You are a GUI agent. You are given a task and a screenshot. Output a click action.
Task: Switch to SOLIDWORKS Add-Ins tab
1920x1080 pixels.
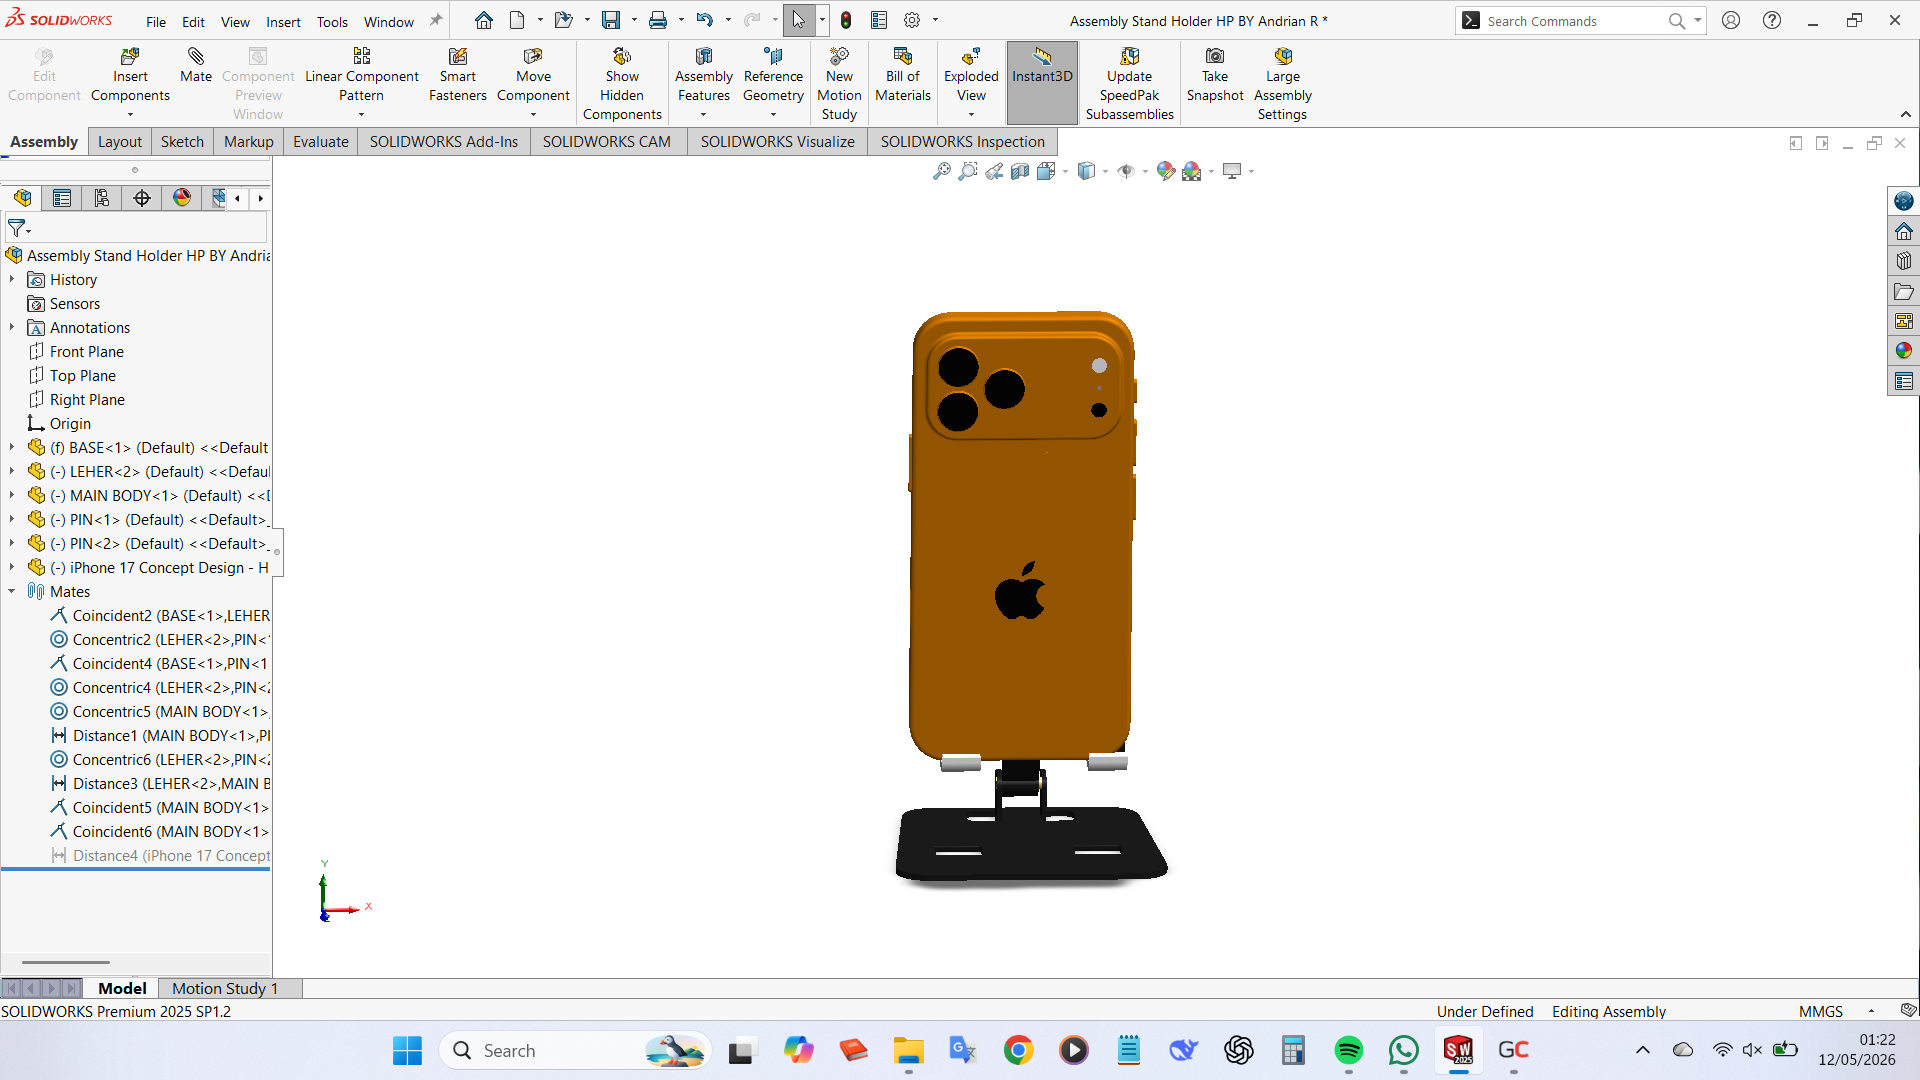[x=444, y=142]
